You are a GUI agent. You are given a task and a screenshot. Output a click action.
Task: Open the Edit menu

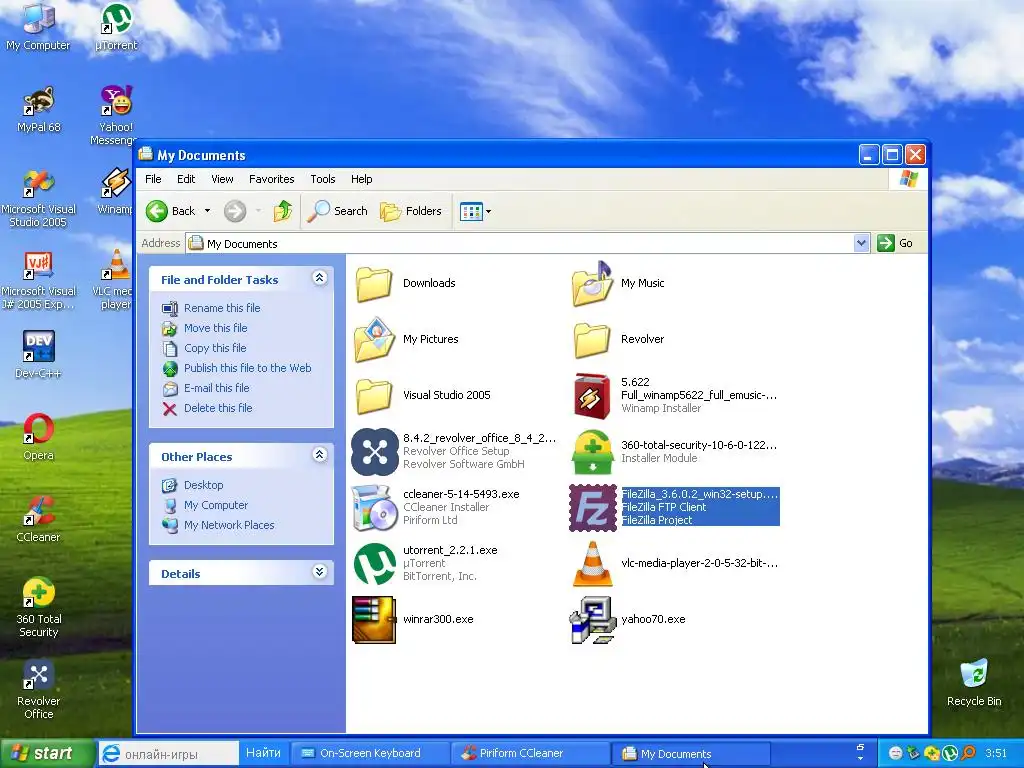[185, 179]
